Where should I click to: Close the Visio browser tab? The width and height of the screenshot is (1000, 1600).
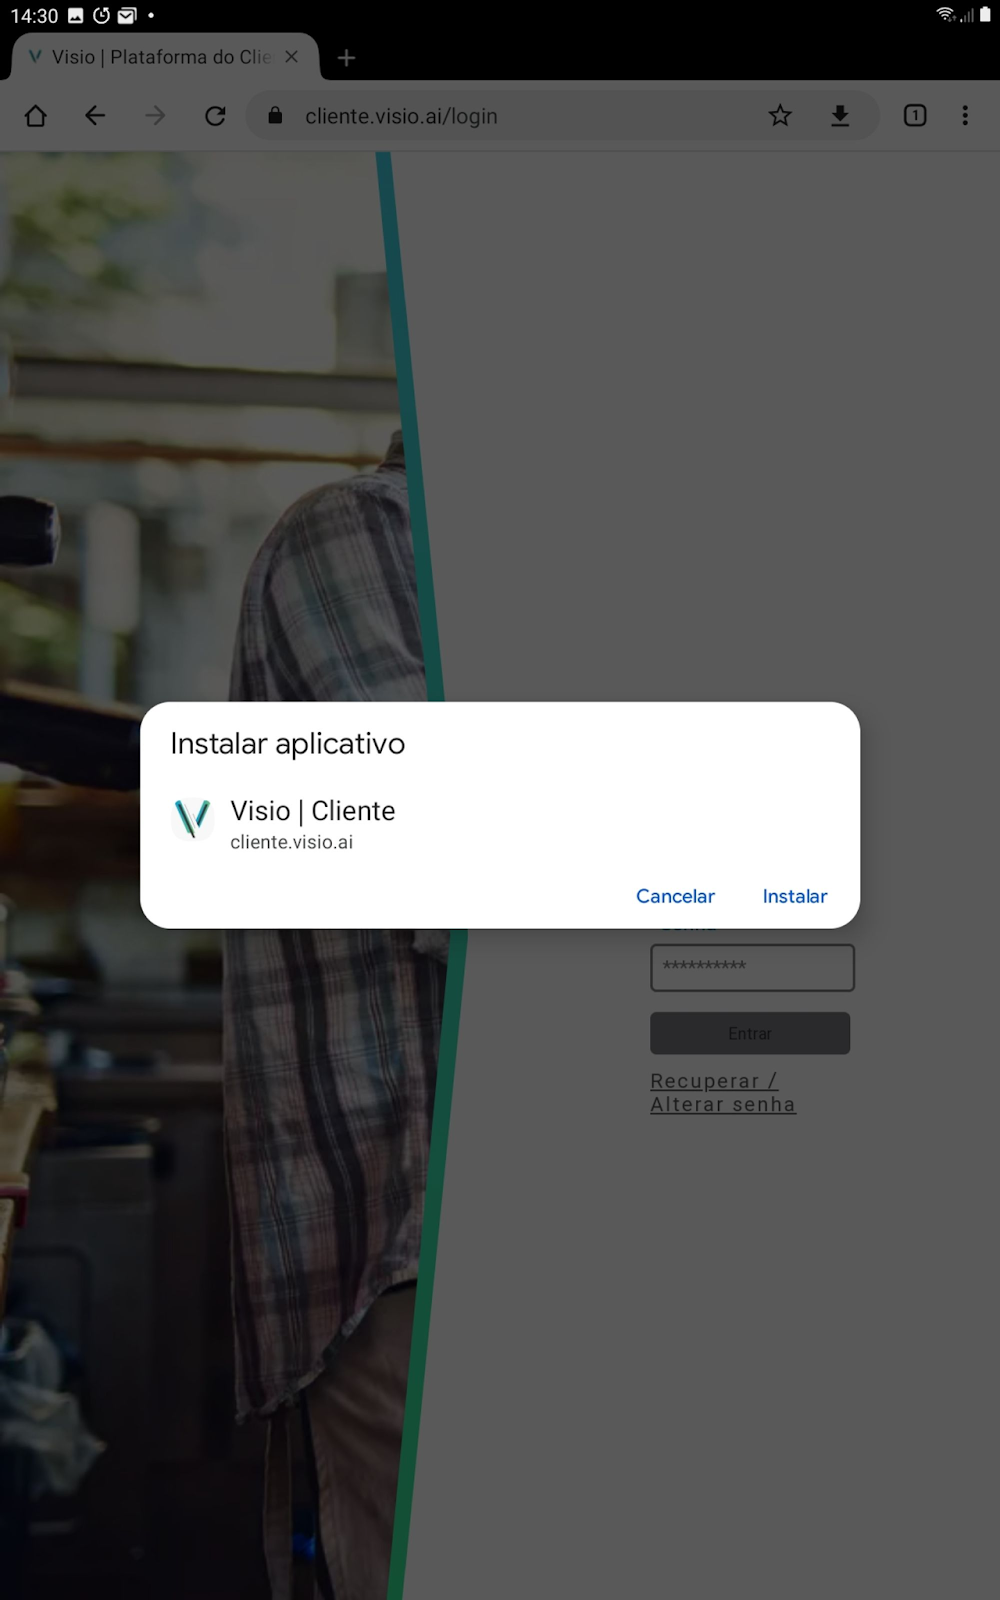tap(292, 57)
